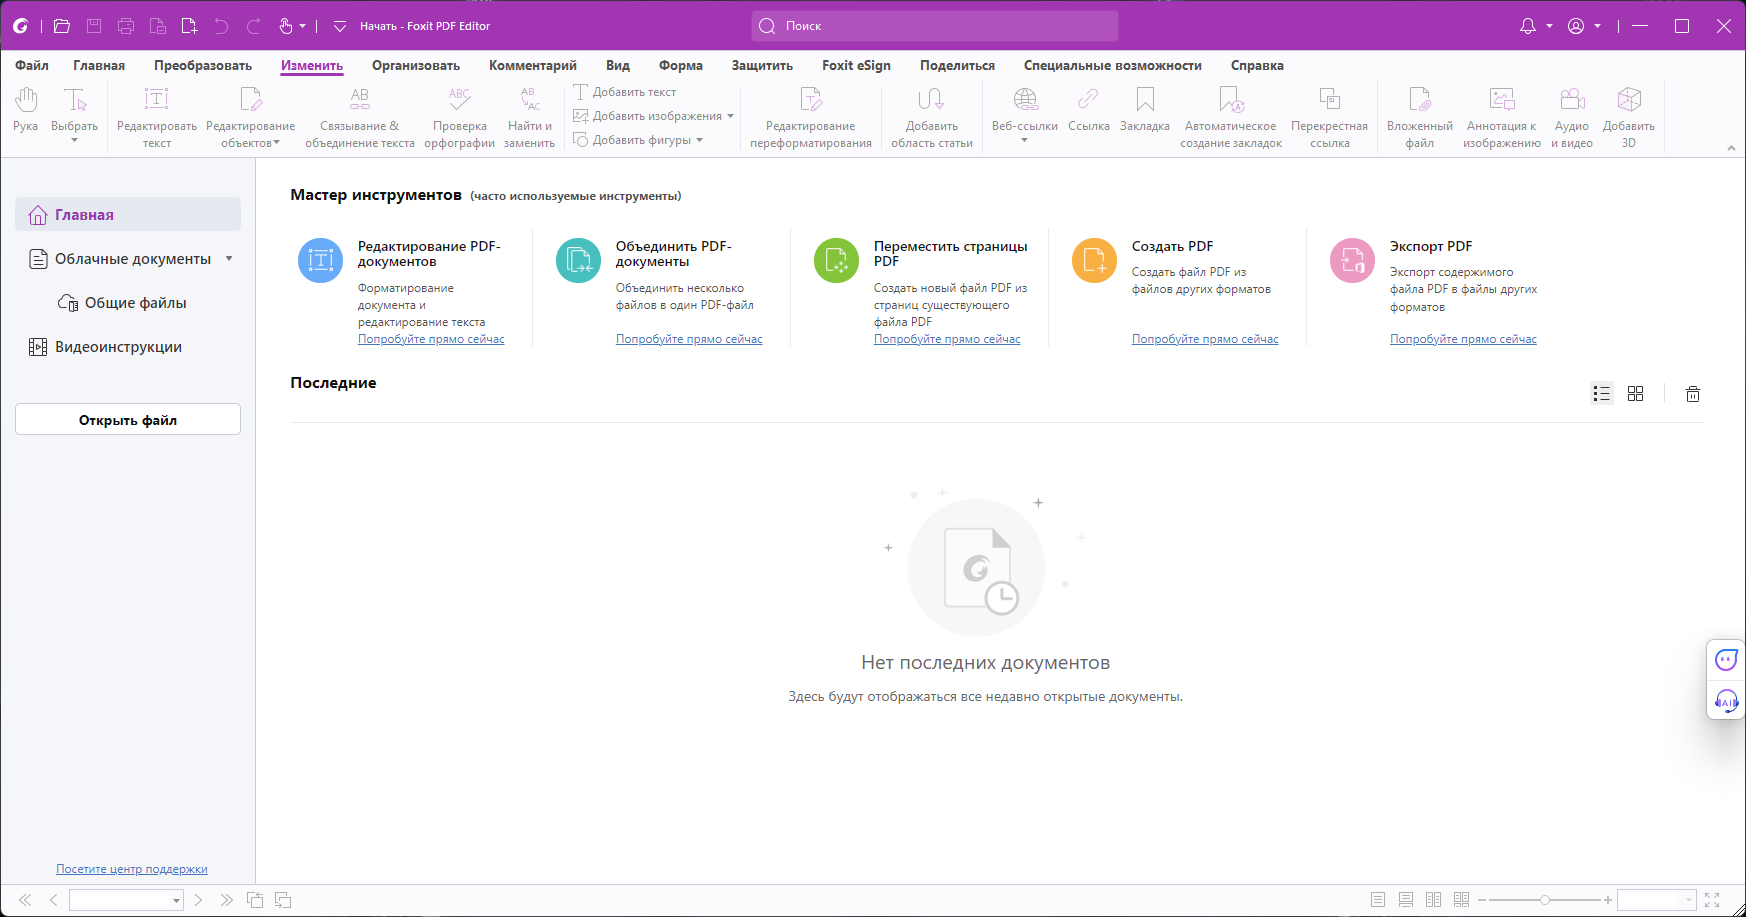Switch recent files to grid view

[1636, 394]
